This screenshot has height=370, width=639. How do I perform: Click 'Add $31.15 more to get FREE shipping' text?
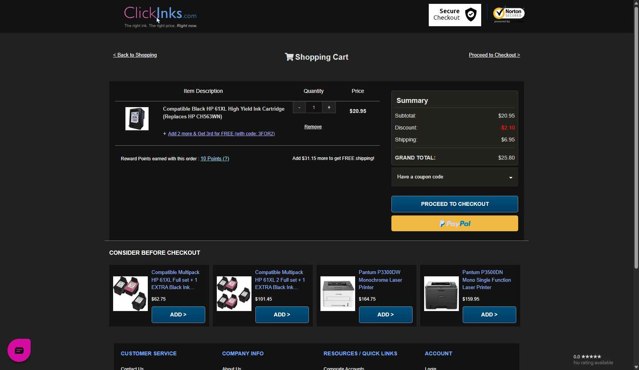click(x=333, y=158)
